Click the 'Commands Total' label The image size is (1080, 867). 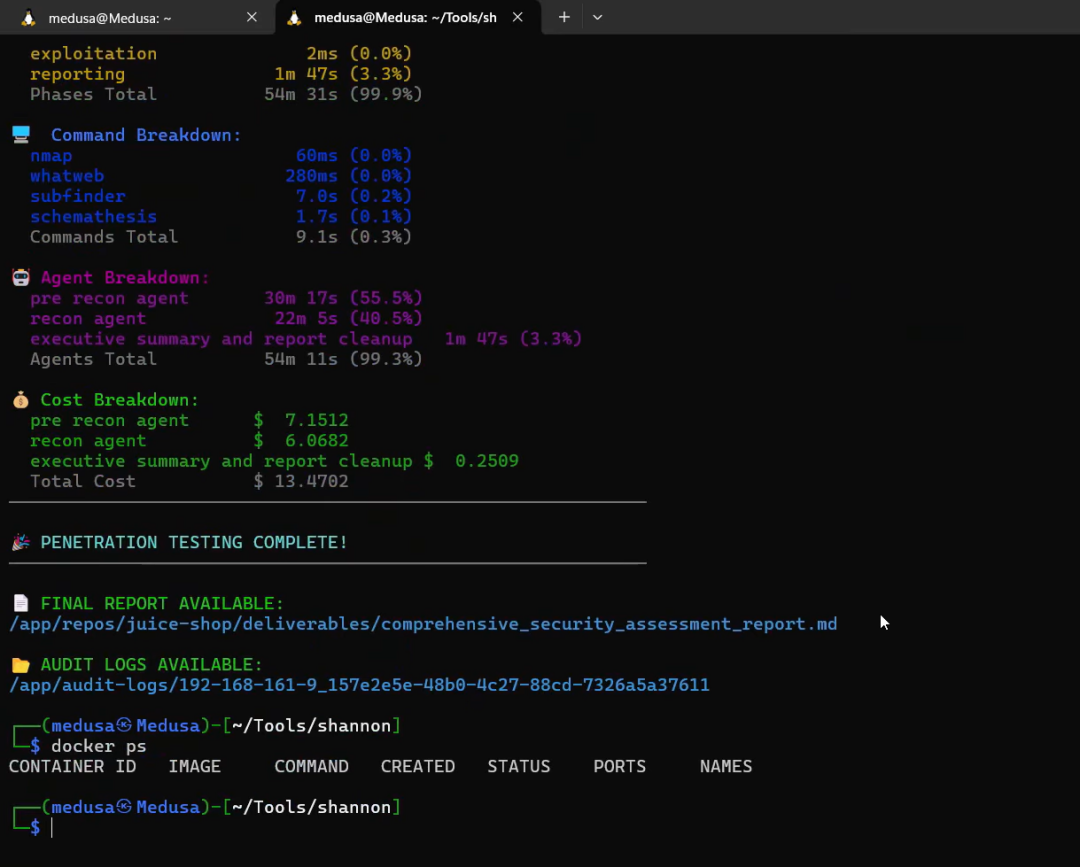104,237
